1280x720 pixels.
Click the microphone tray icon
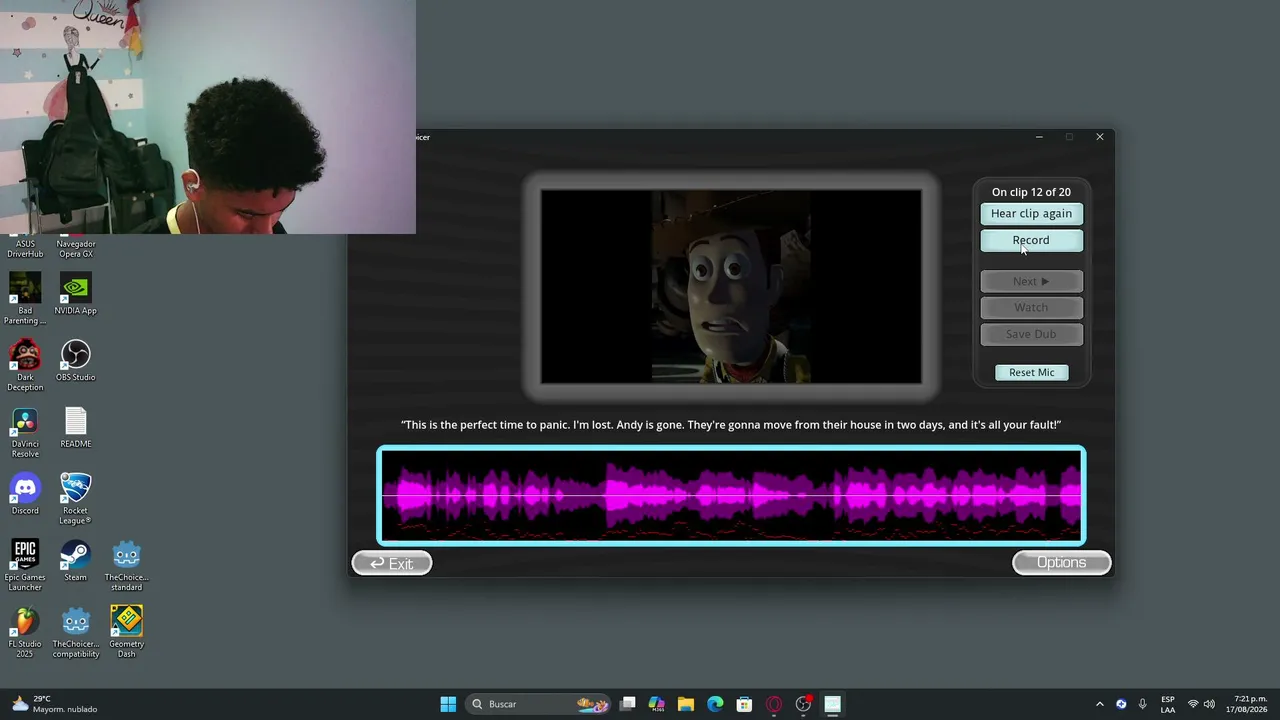[1142, 704]
